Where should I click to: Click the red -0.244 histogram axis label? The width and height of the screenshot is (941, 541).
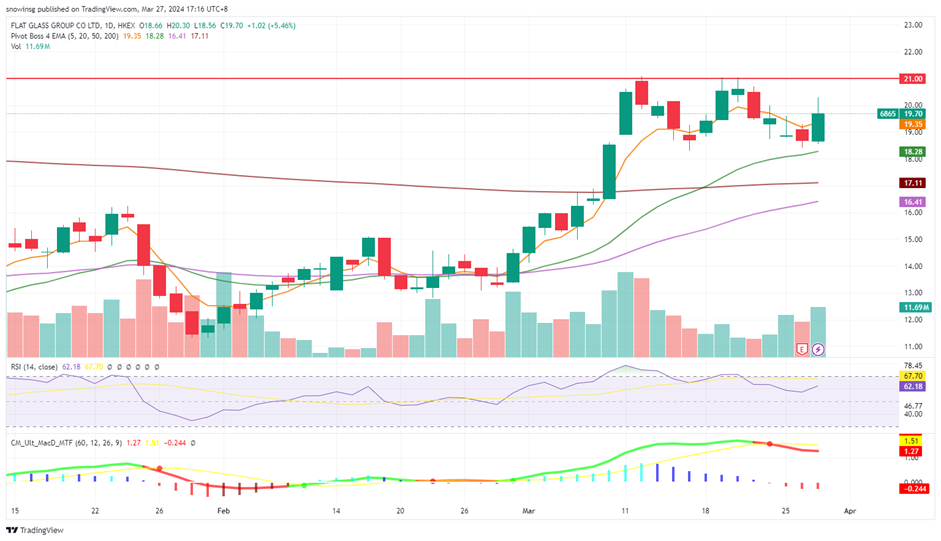(x=915, y=489)
